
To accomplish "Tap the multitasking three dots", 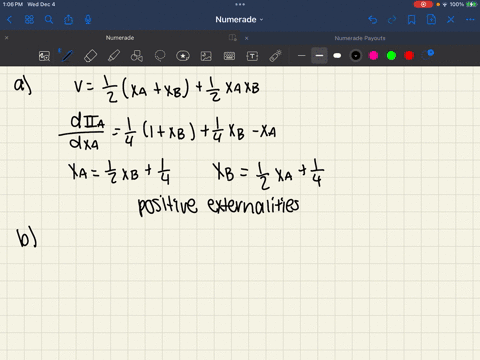I will pyautogui.click(x=240, y=4).
